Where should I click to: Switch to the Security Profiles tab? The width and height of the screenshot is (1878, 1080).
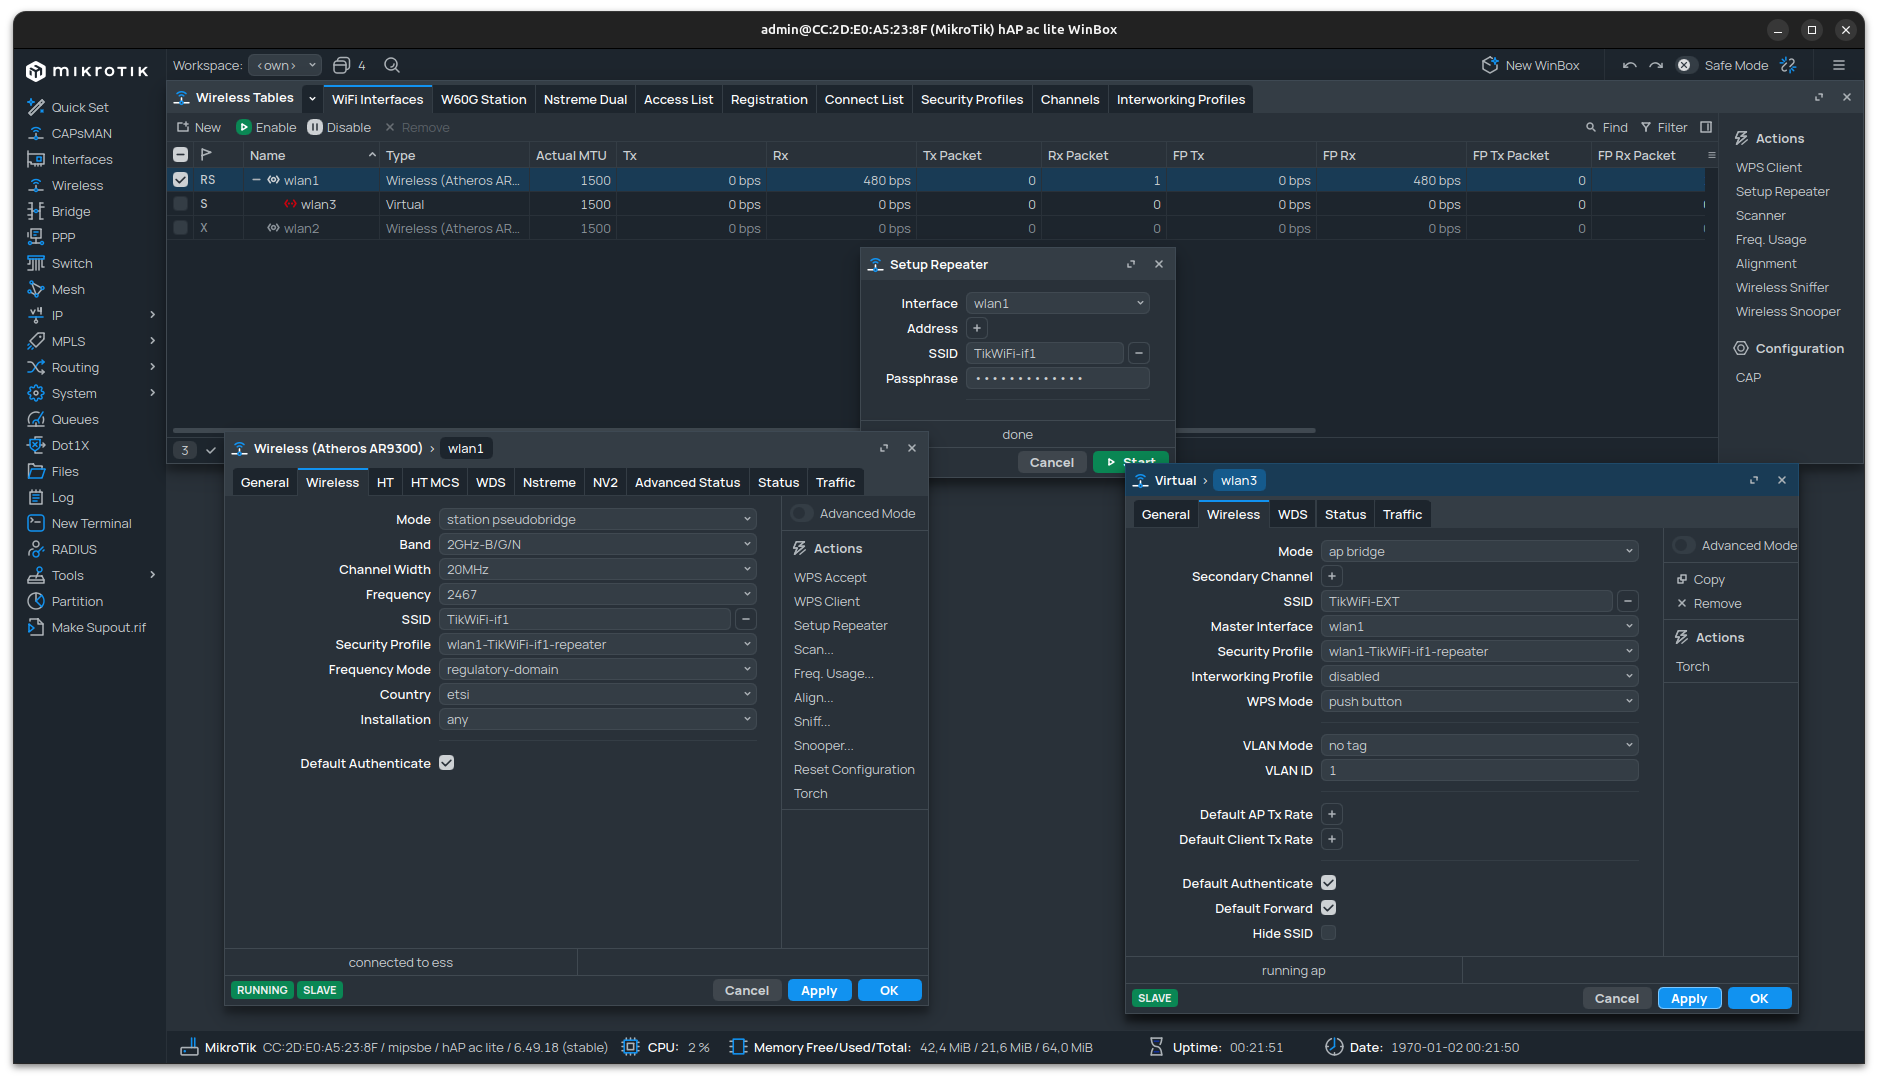971,99
